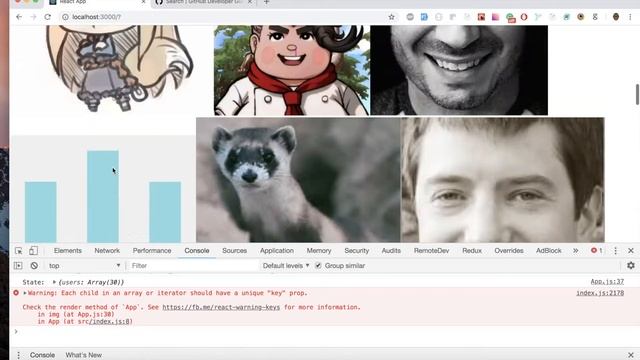Open the top JavaScript context dropdown
Screen dimensions: 640x360
click(84, 266)
